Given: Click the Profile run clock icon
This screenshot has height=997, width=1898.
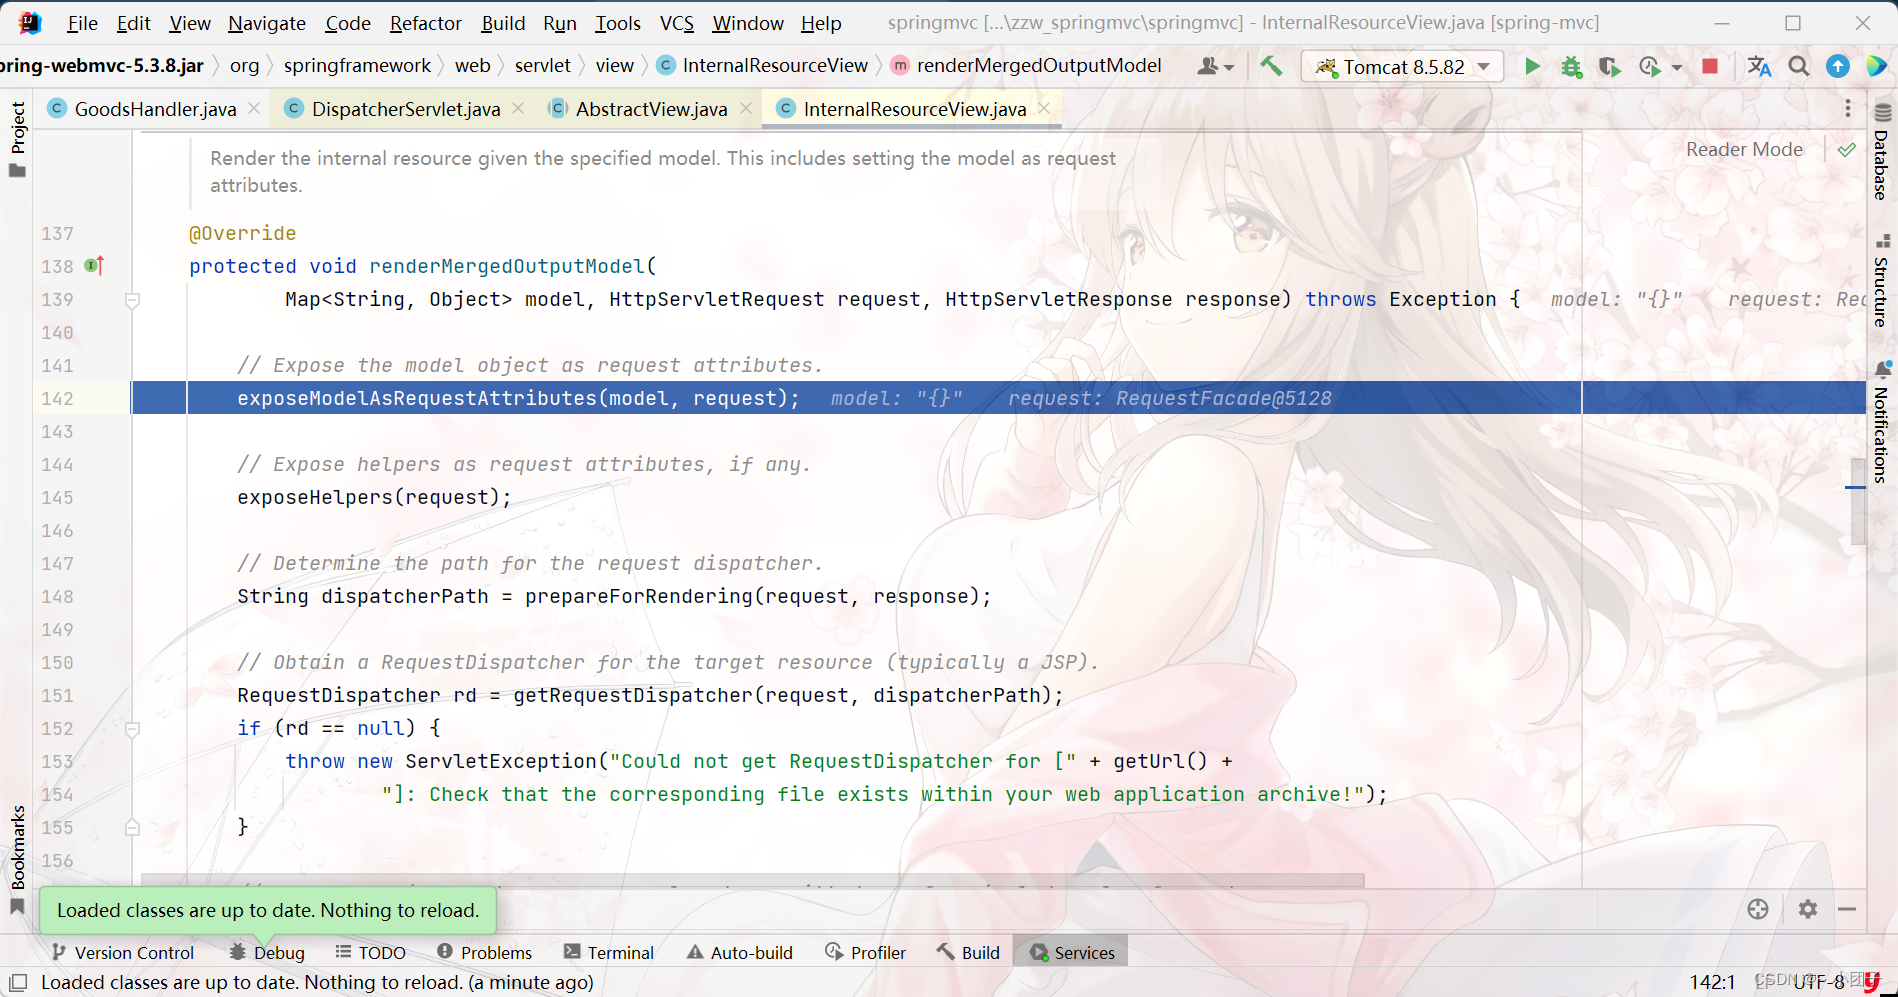Looking at the screenshot, I should [1650, 66].
